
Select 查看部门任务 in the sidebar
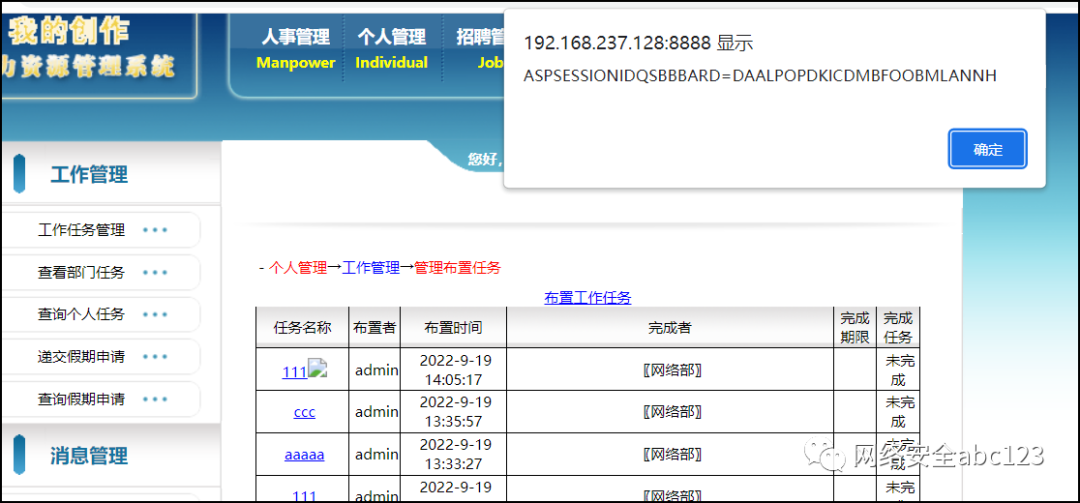pyautogui.click(x=81, y=273)
